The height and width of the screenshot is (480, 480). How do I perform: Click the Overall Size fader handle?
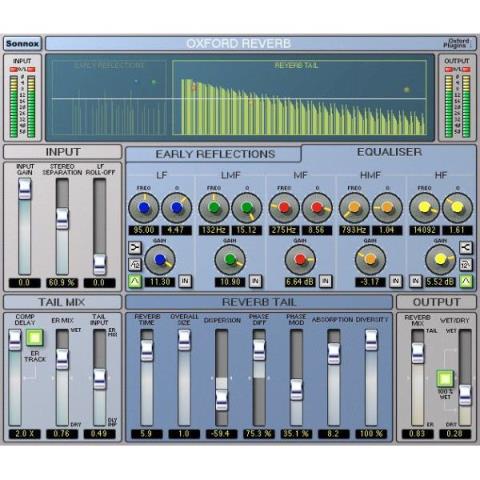point(184,340)
